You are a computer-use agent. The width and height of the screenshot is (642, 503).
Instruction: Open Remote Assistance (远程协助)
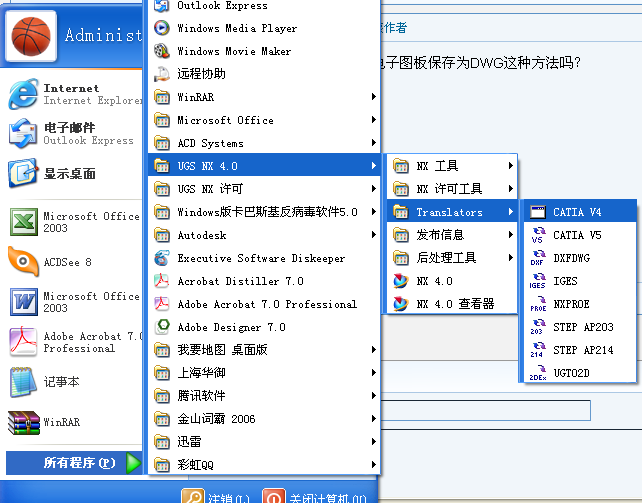[x=264, y=74]
